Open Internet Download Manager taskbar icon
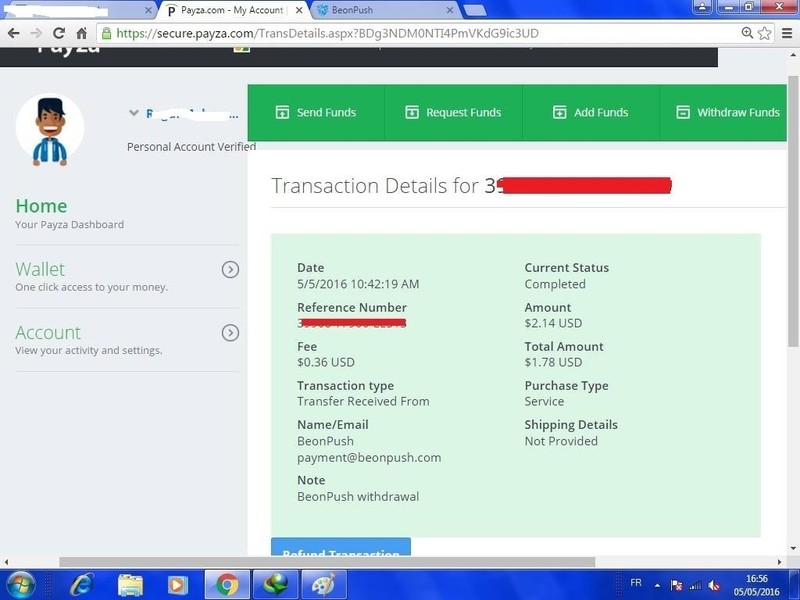Image resolution: width=800 pixels, height=600 pixels. point(275,585)
